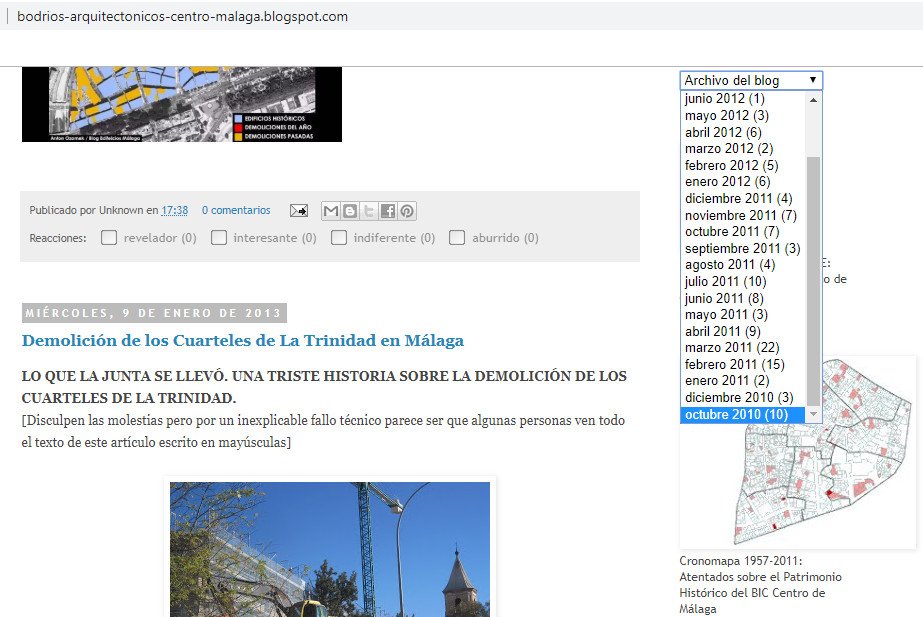Select highlighted octubre 2010 (10) option
The width and height of the screenshot is (923, 617).
pos(743,414)
